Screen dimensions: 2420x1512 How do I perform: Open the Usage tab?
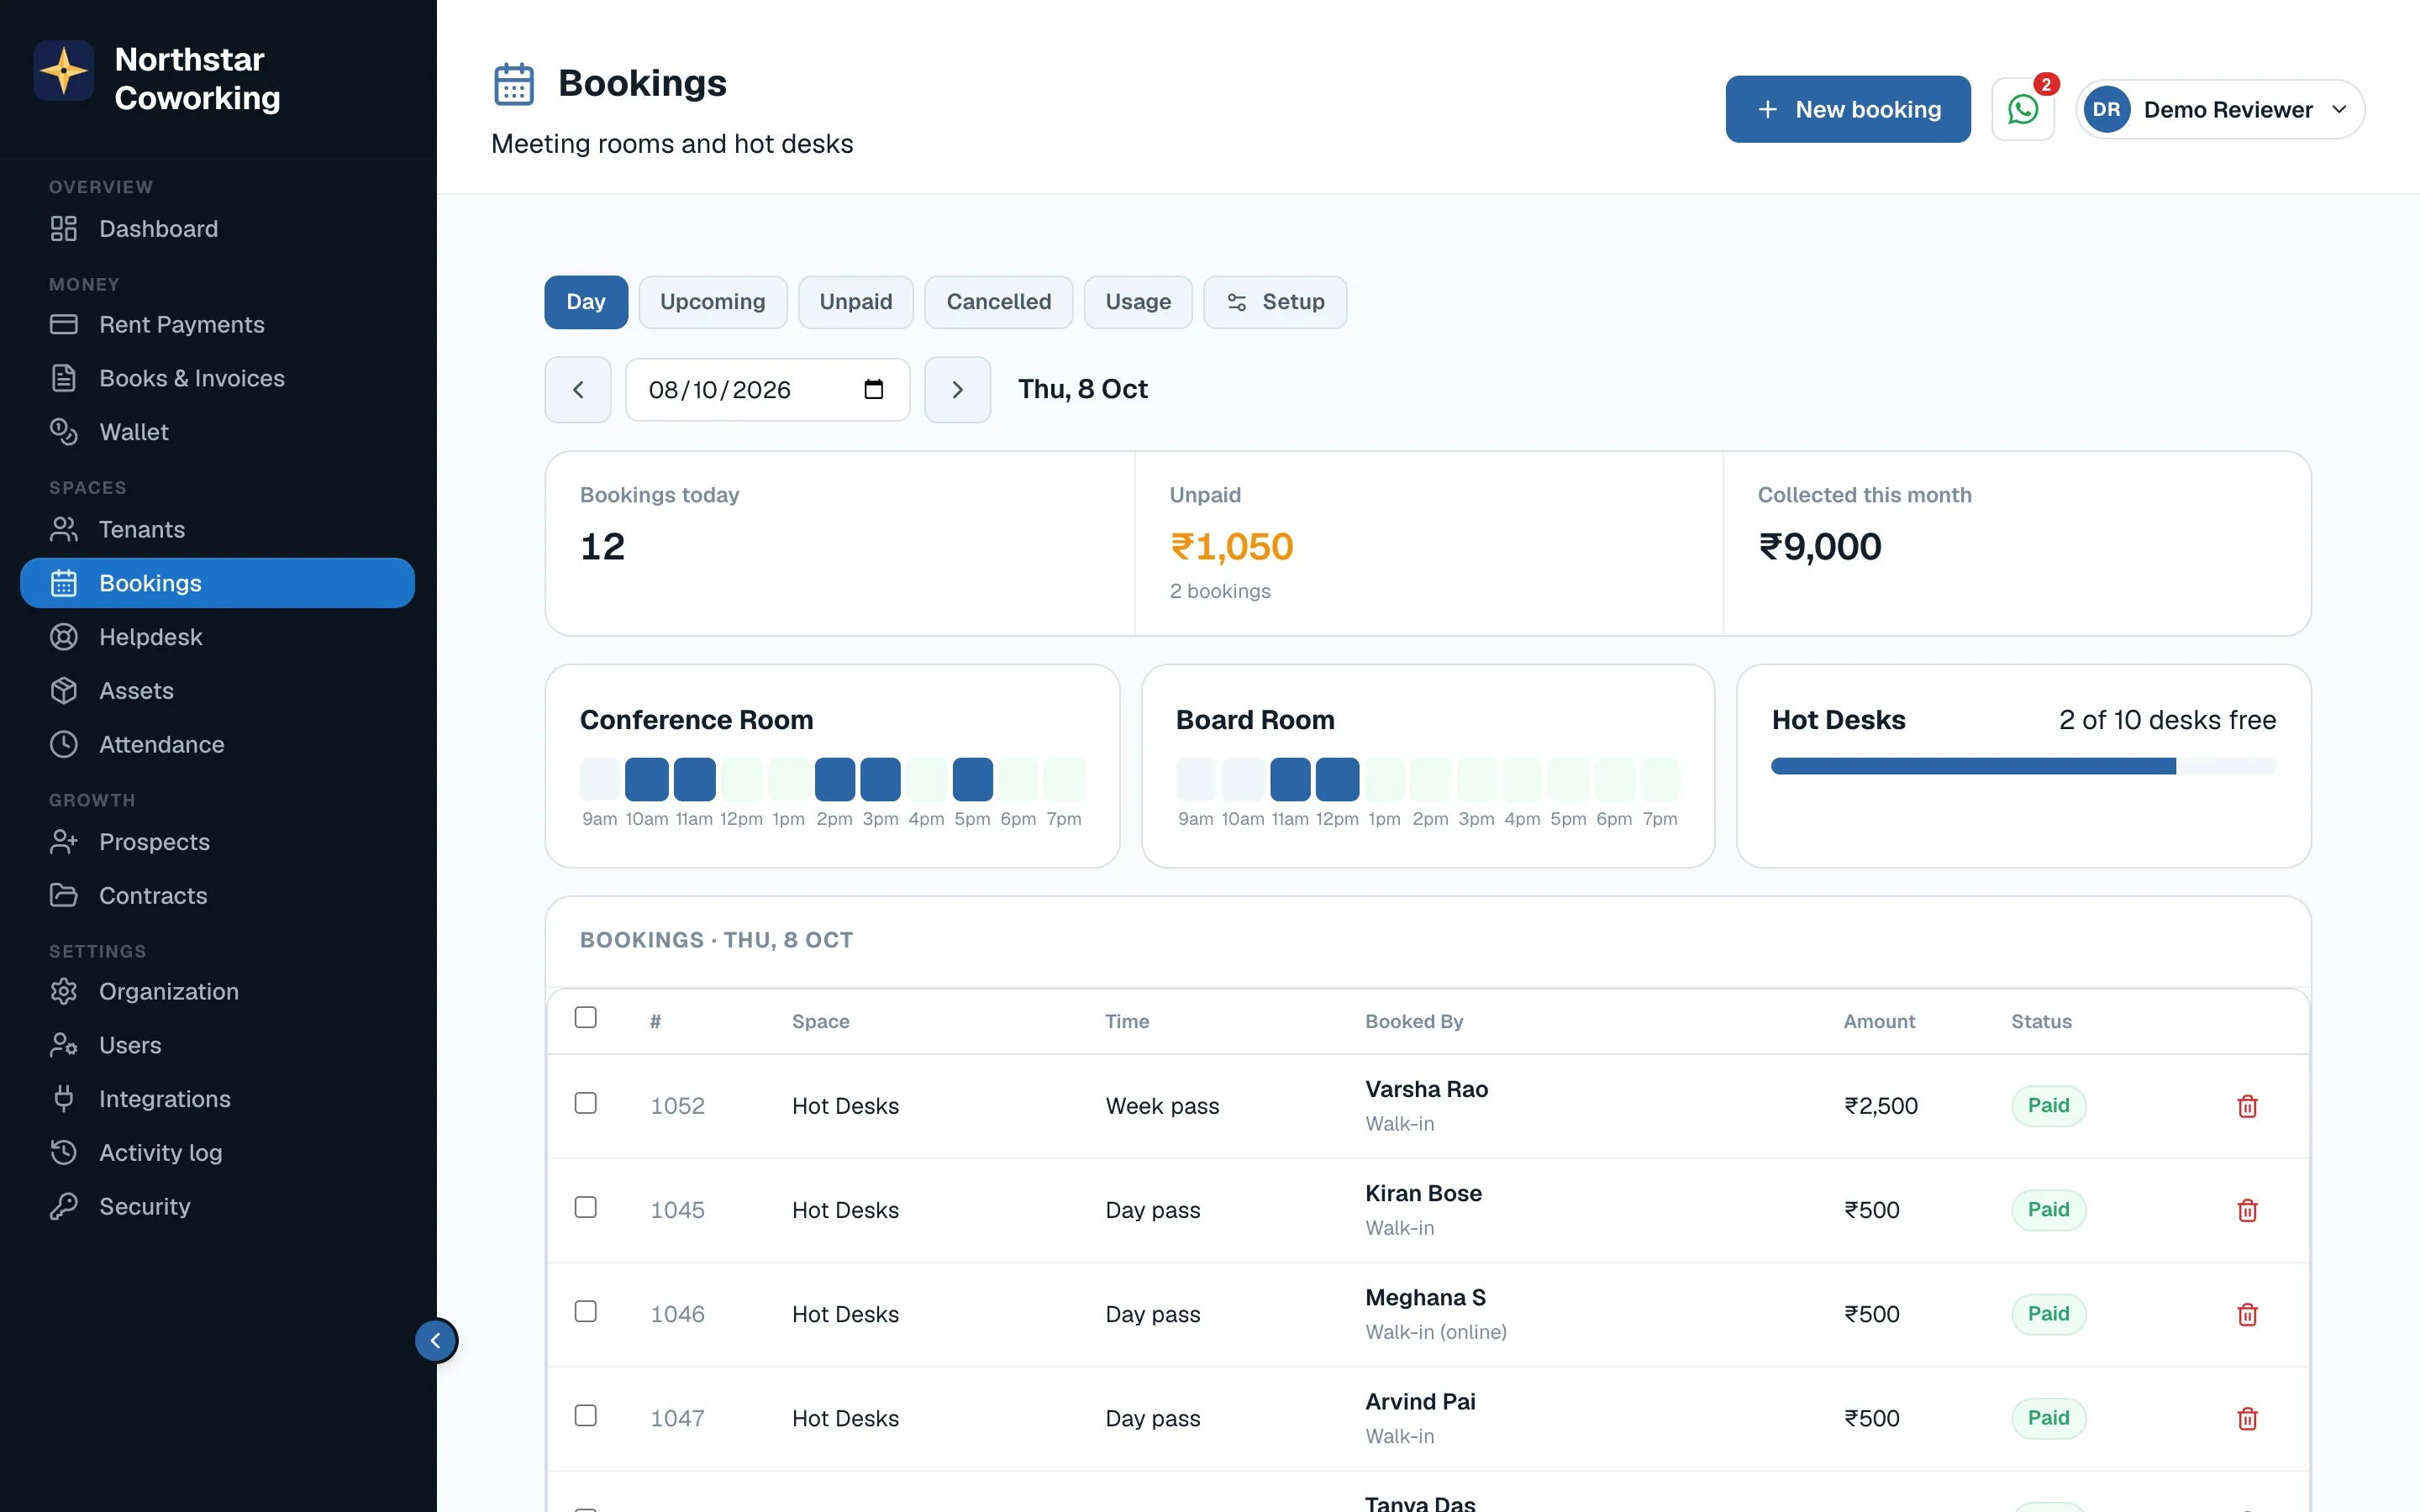[1138, 302]
